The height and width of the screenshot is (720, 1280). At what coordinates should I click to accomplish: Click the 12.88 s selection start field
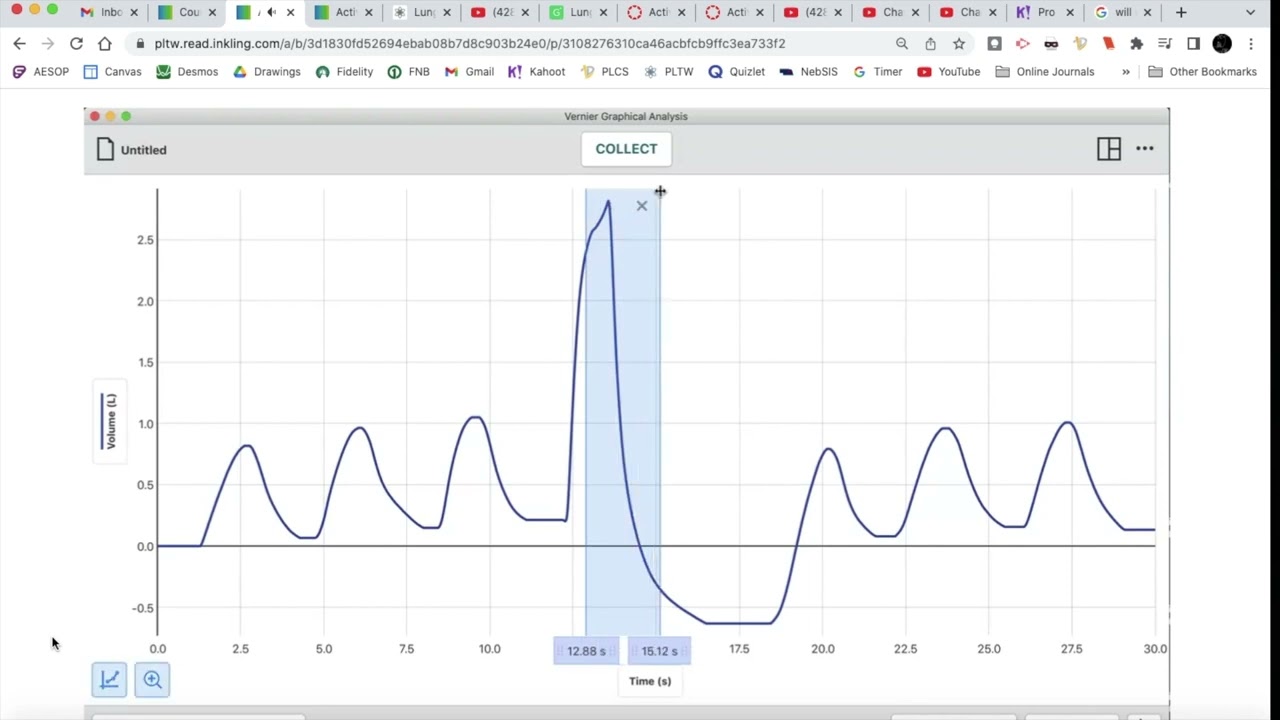[x=586, y=651]
